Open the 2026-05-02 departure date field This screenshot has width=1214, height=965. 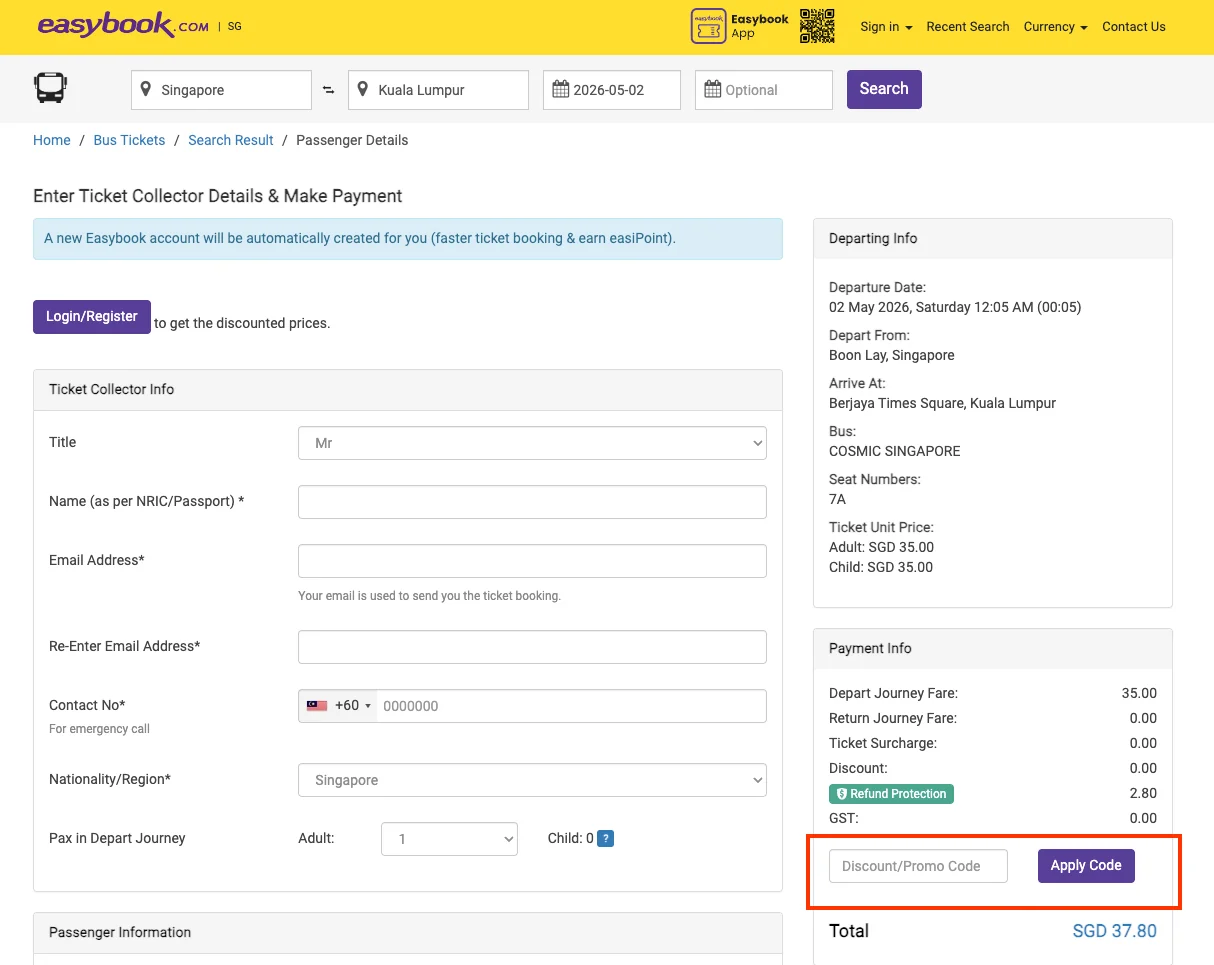tap(612, 90)
